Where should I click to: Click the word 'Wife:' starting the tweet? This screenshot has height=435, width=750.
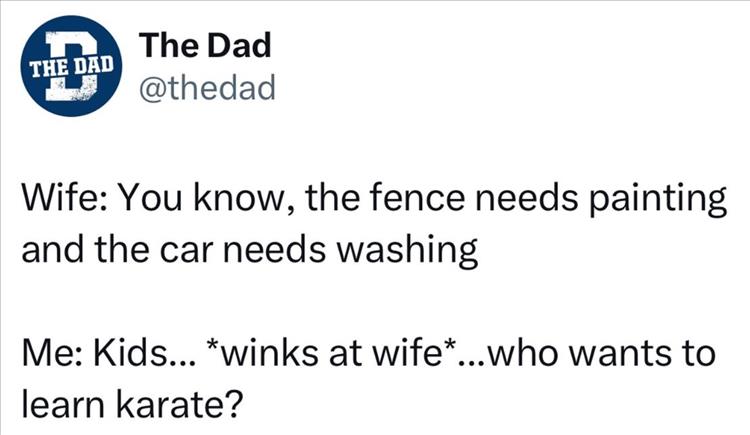(x=60, y=204)
